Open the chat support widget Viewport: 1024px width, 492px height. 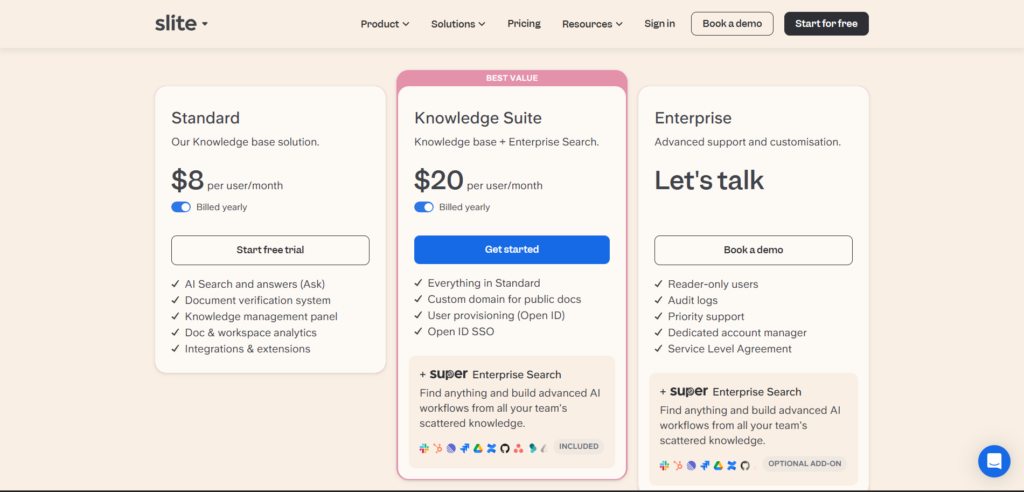(994, 461)
